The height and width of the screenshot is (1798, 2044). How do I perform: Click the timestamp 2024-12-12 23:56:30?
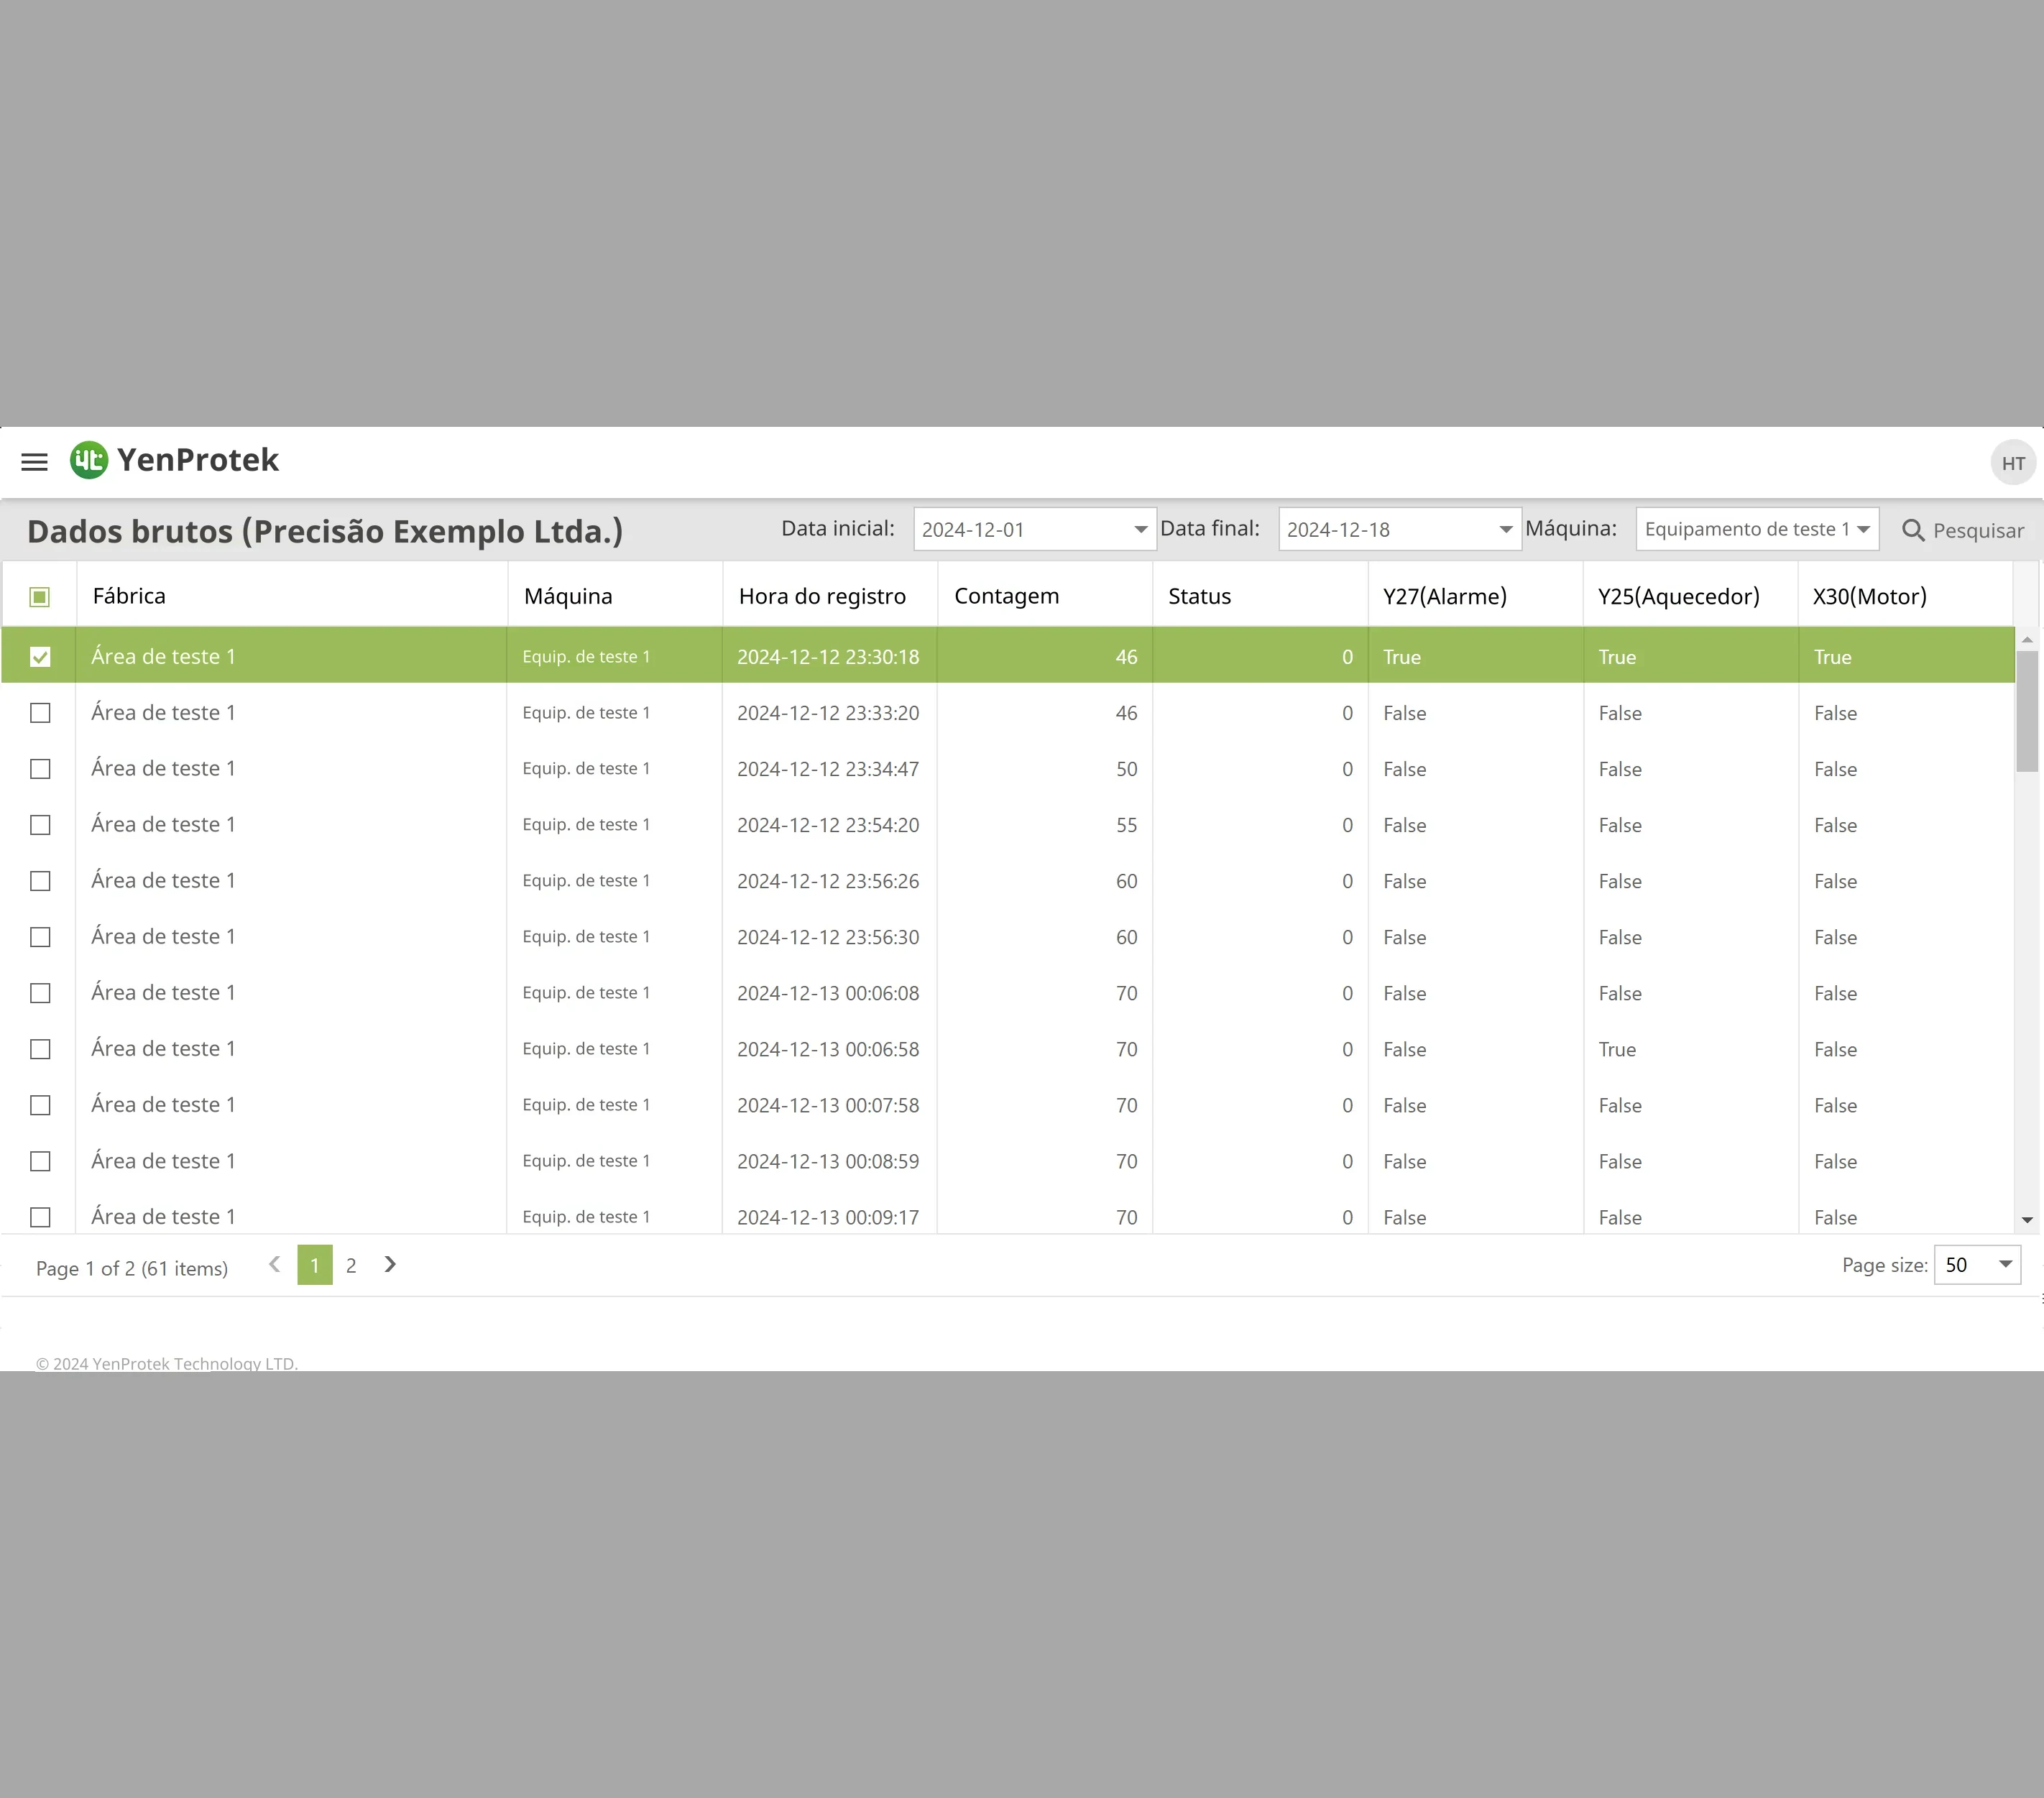pyautogui.click(x=828, y=937)
